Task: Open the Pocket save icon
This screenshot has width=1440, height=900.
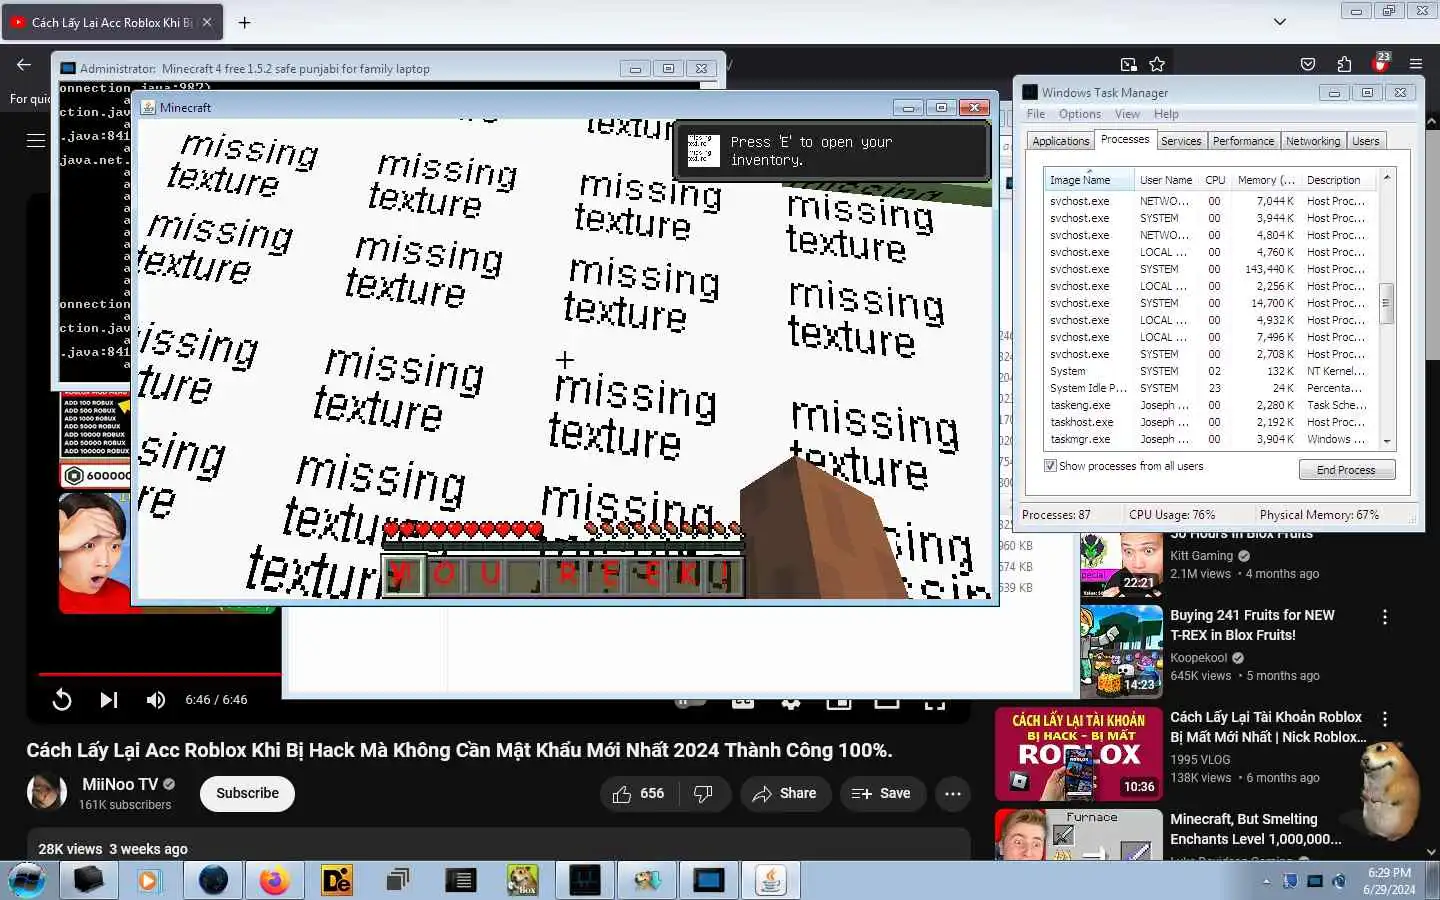Action: [x=1307, y=64]
